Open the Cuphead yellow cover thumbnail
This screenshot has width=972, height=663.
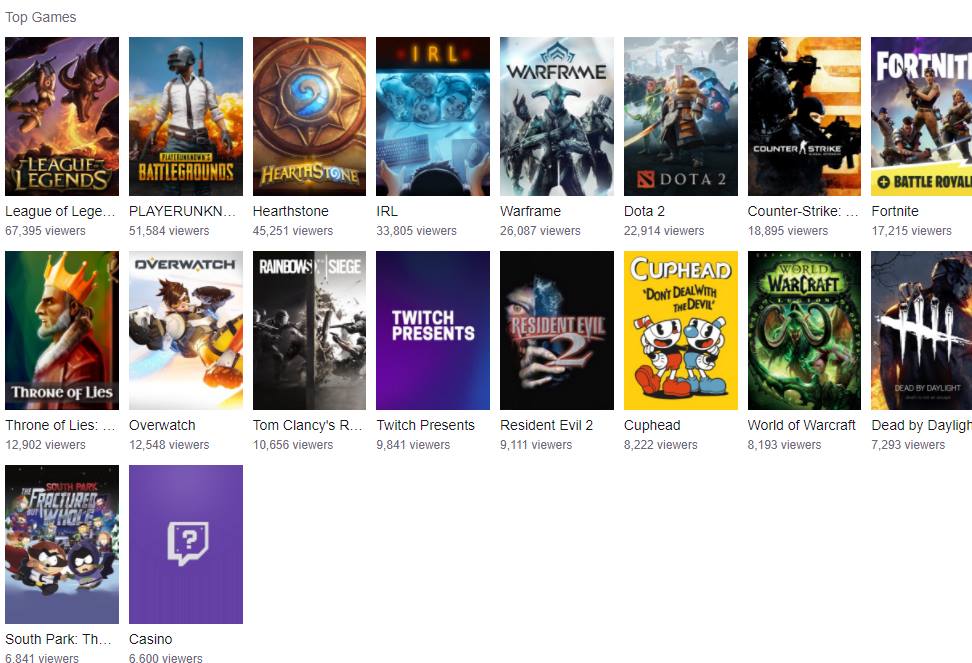click(x=681, y=330)
